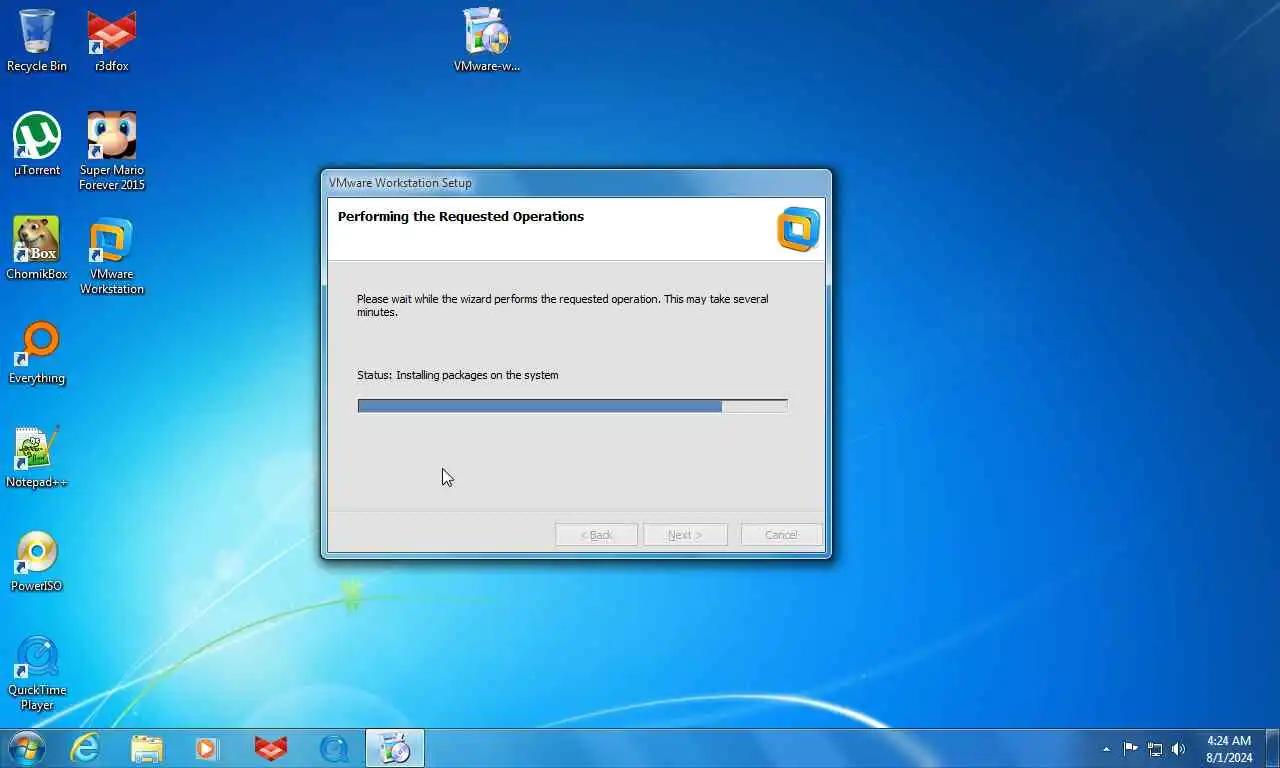Select Super Mario Forever 2015 shortcut
The width and height of the screenshot is (1280, 768).
112,151
